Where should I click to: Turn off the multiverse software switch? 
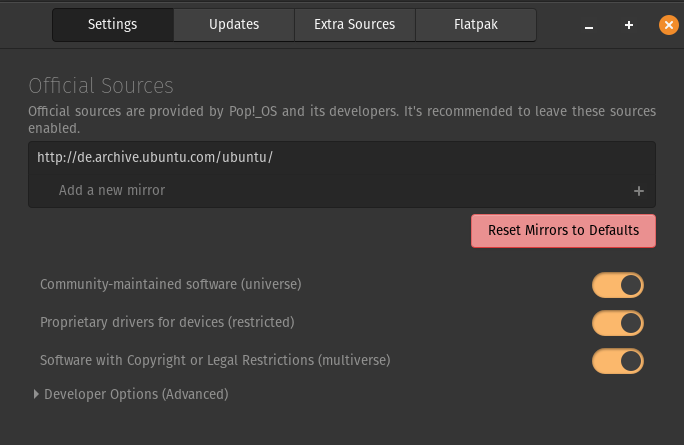(617, 360)
